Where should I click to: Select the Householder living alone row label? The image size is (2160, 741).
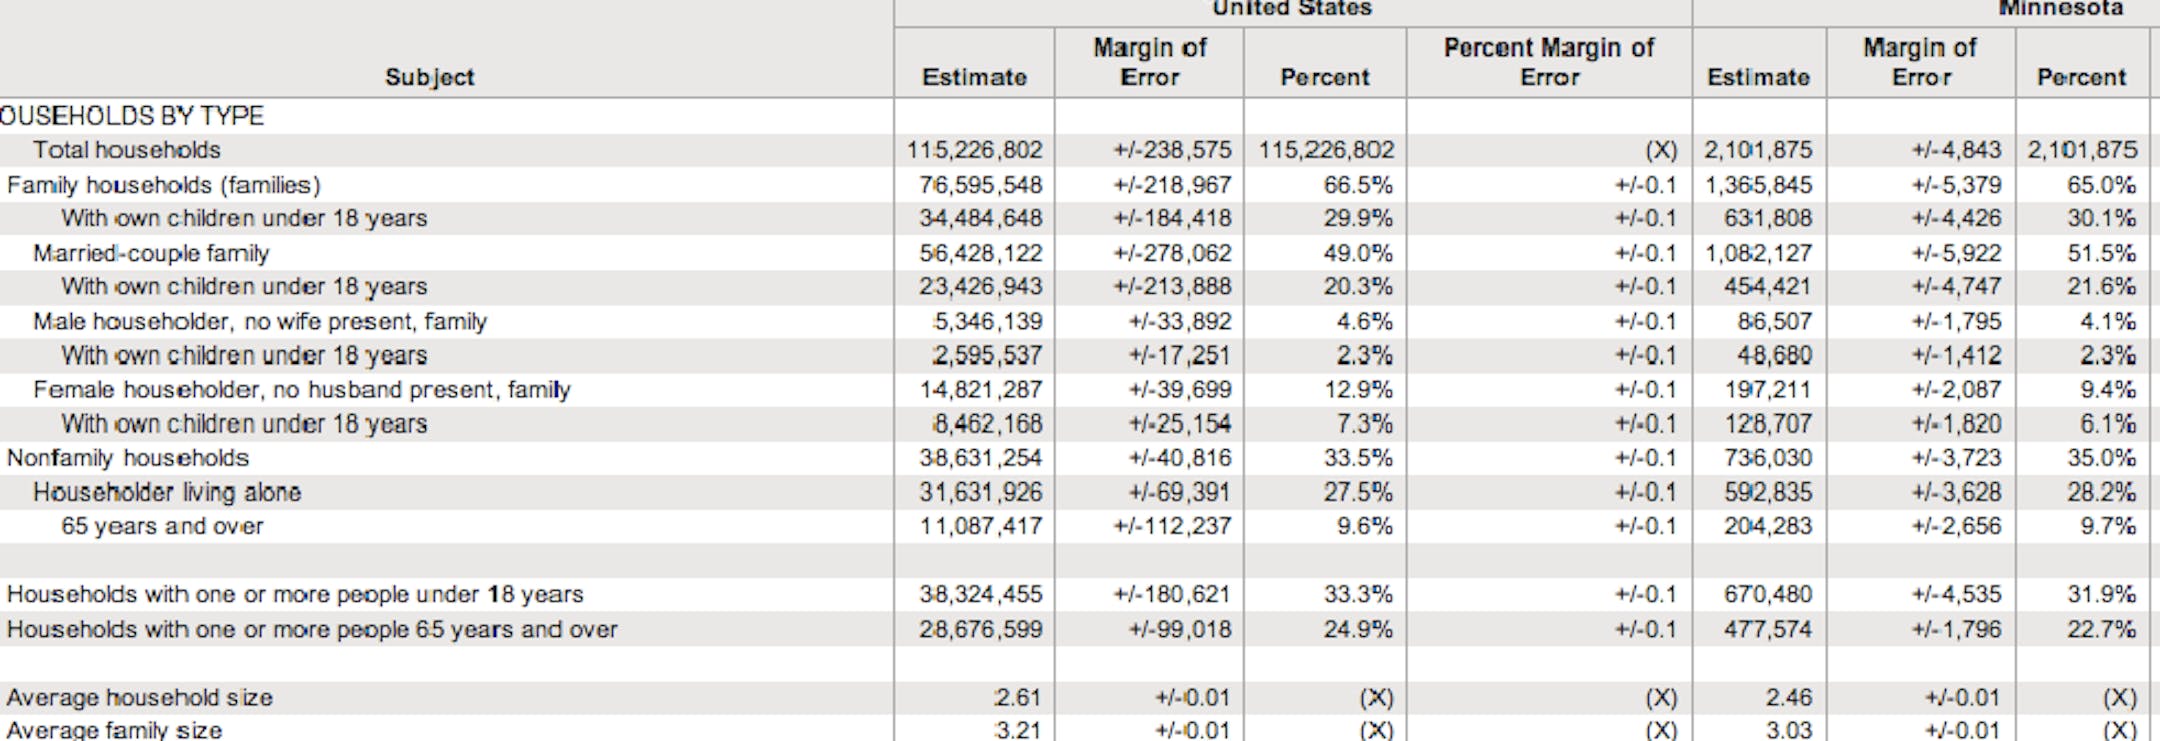(x=166, y=492)
